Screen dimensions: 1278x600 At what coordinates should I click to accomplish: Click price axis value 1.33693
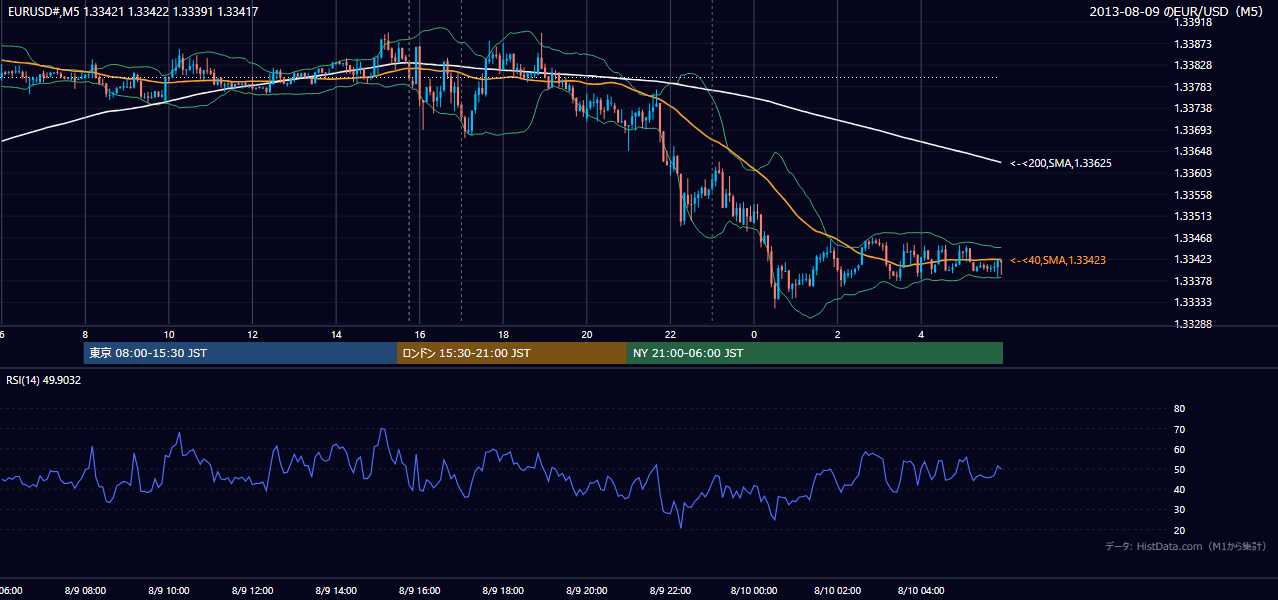(1193, 130)
